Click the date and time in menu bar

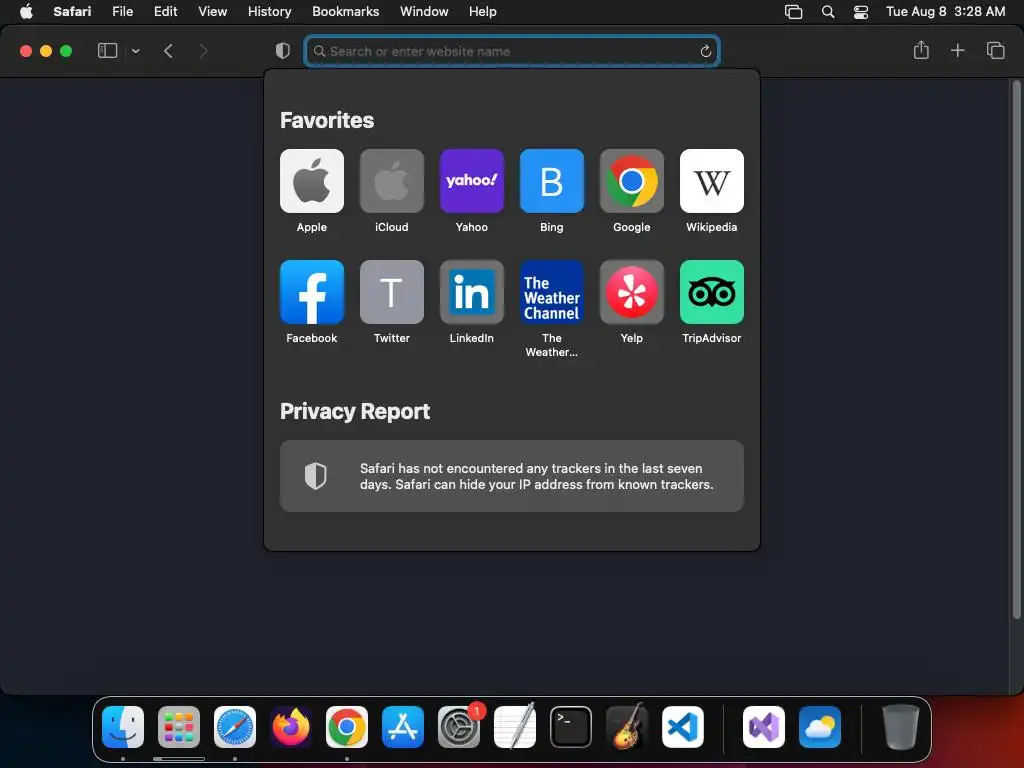[x=945, y=12]
